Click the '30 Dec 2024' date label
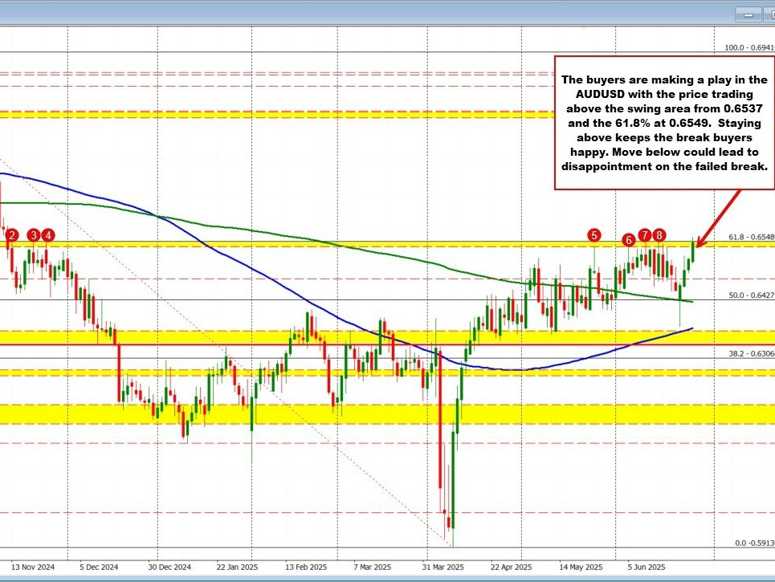Image resolution: width=775 pixels, height=582 pixels. point(170,567)
